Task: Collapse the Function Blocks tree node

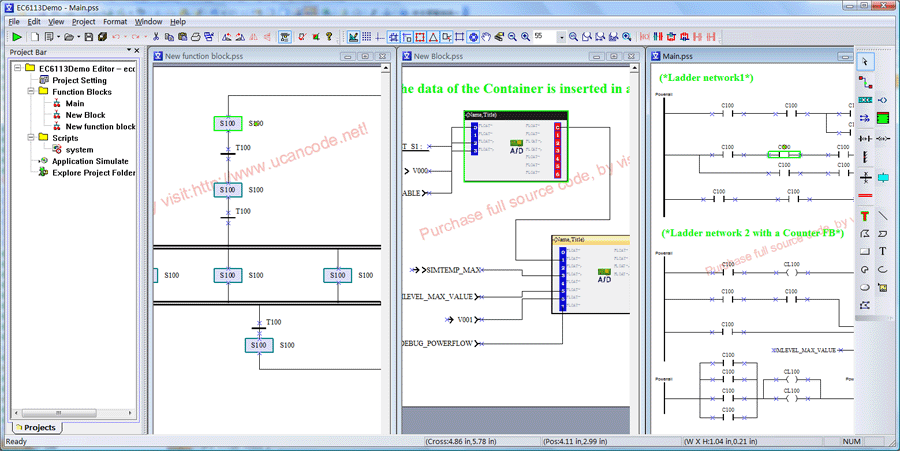Action: (30, 92)
